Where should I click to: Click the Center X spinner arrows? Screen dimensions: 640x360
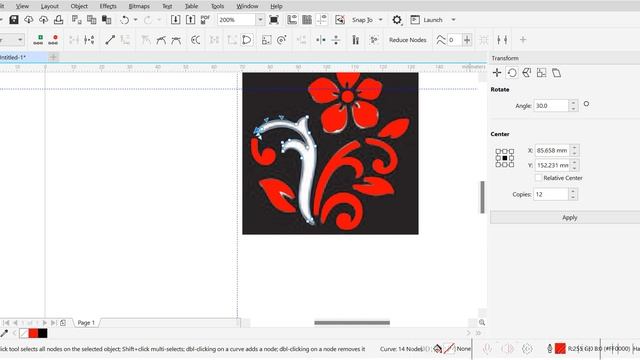tap(574, 150)
